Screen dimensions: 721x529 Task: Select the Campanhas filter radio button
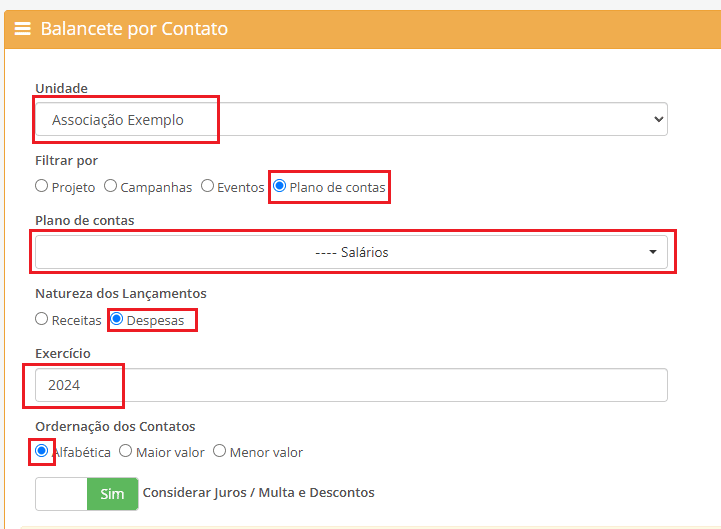[x=110, y=186]
